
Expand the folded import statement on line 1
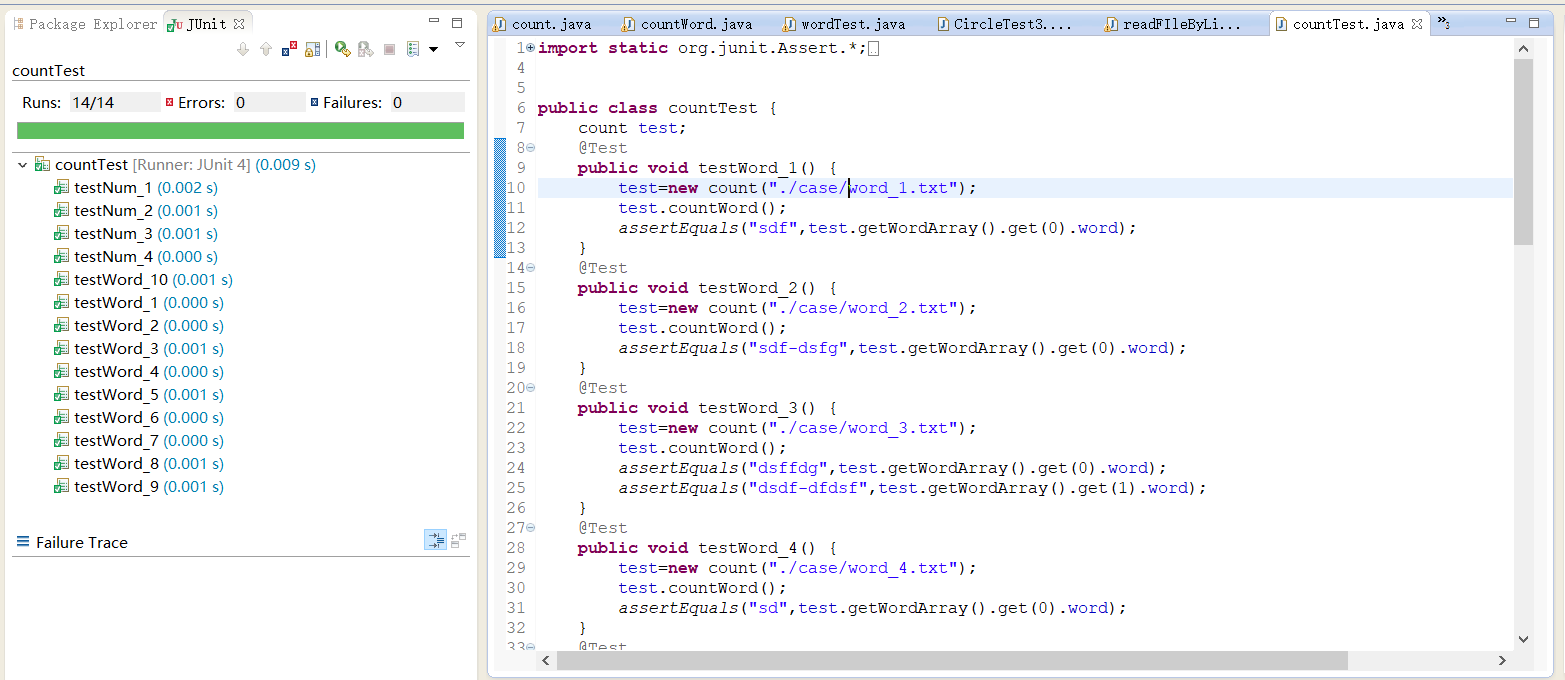[530, 48]
